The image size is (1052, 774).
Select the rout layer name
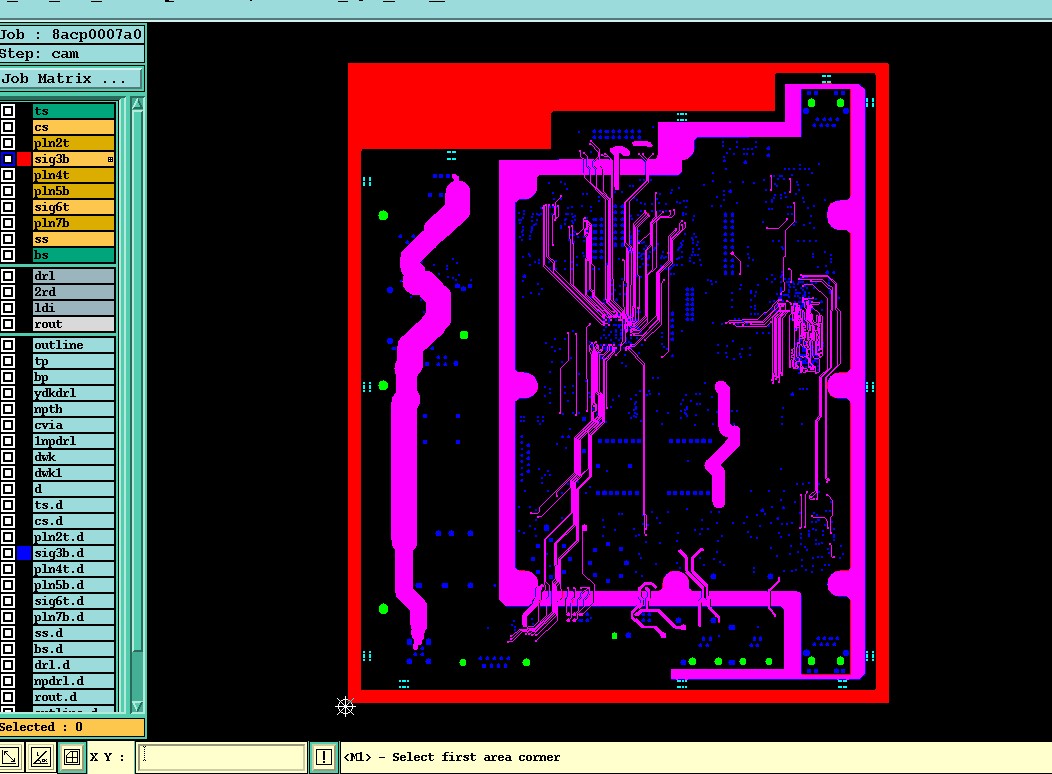point(74,324)
